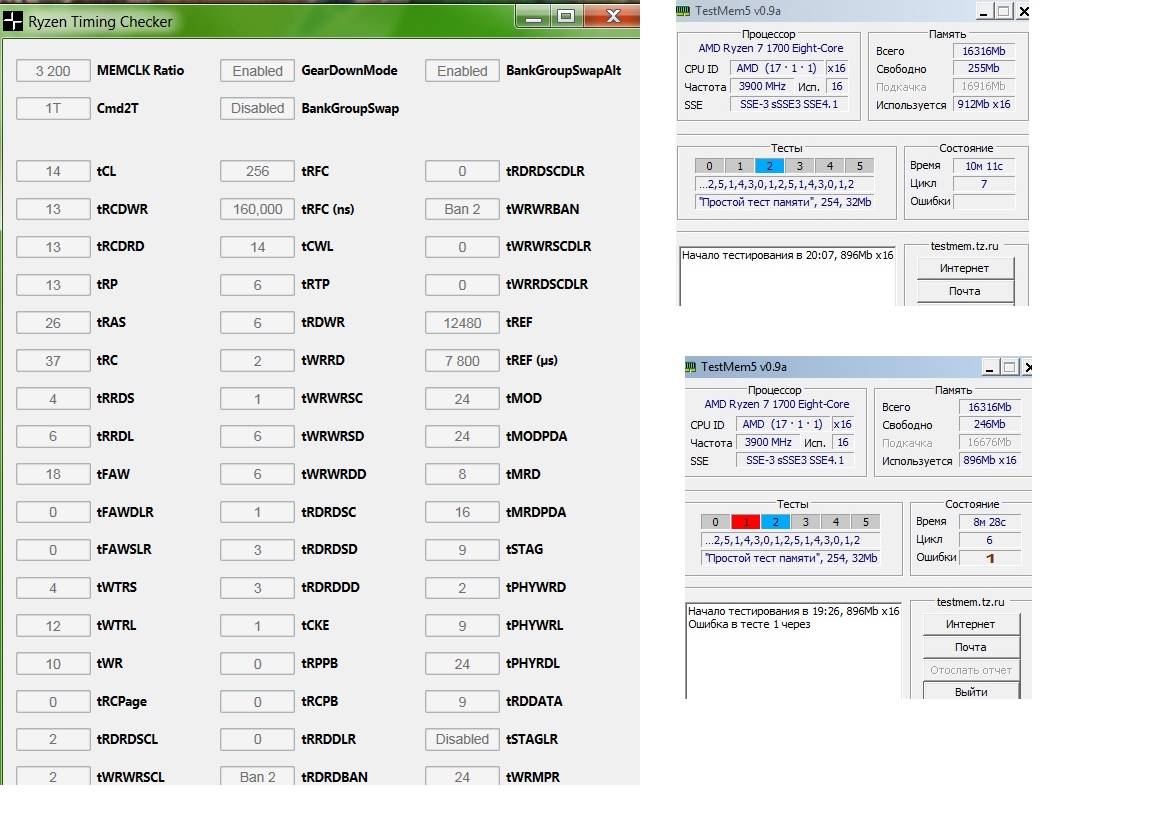Minimize the Ryzen Timing Checker window
Viewport: 1175px width, 817px height.
(534, 16)
